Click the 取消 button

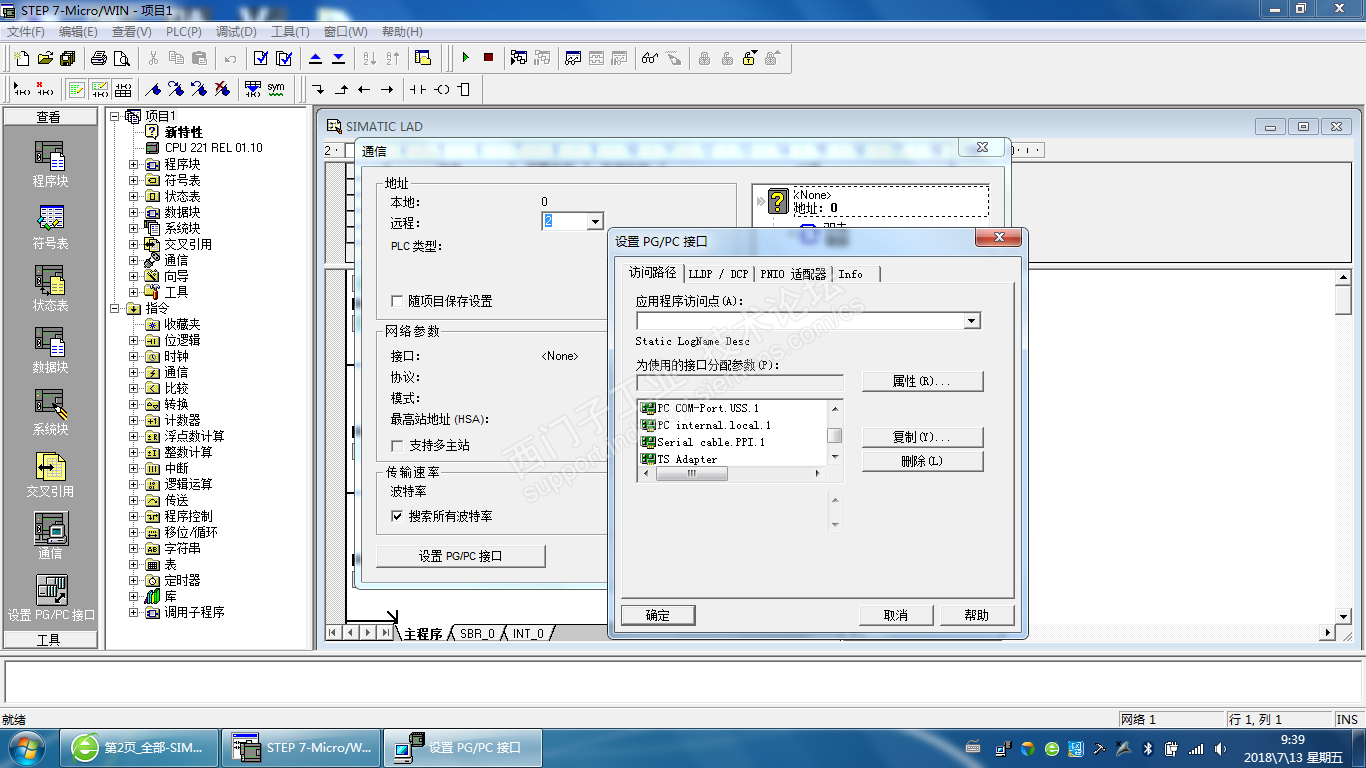tap(896, 615)
